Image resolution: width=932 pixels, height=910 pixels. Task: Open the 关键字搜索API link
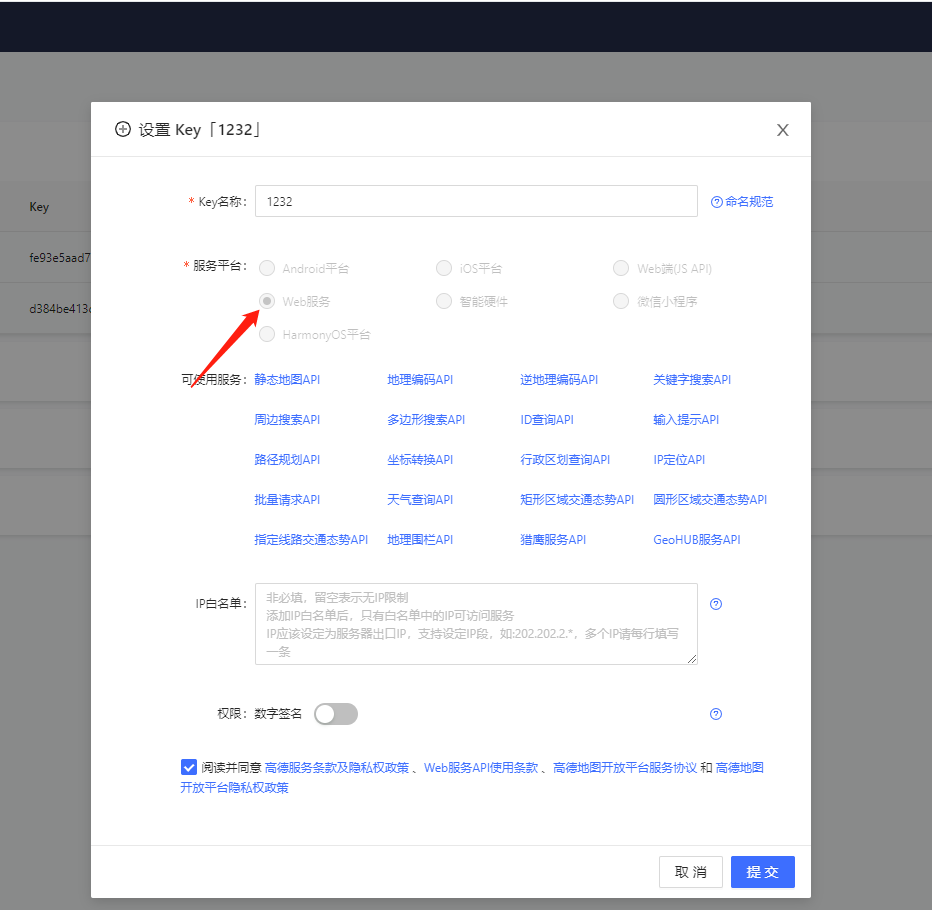(x=692, y=379)
